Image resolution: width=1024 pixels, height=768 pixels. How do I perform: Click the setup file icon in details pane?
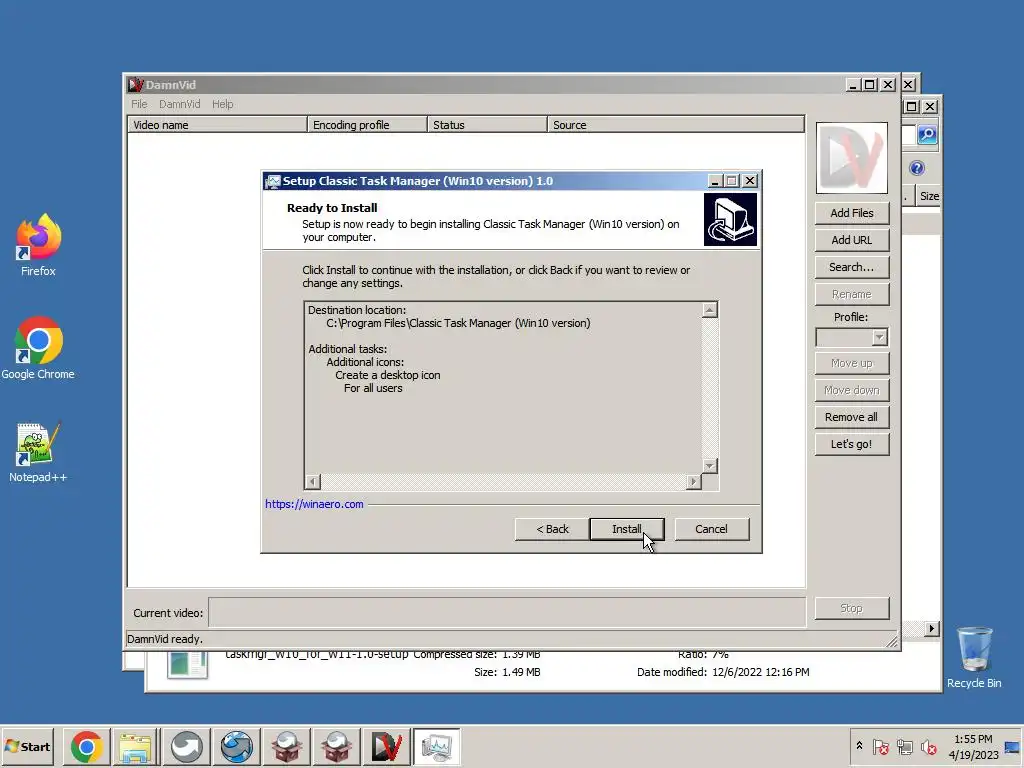tap(187, 664)
